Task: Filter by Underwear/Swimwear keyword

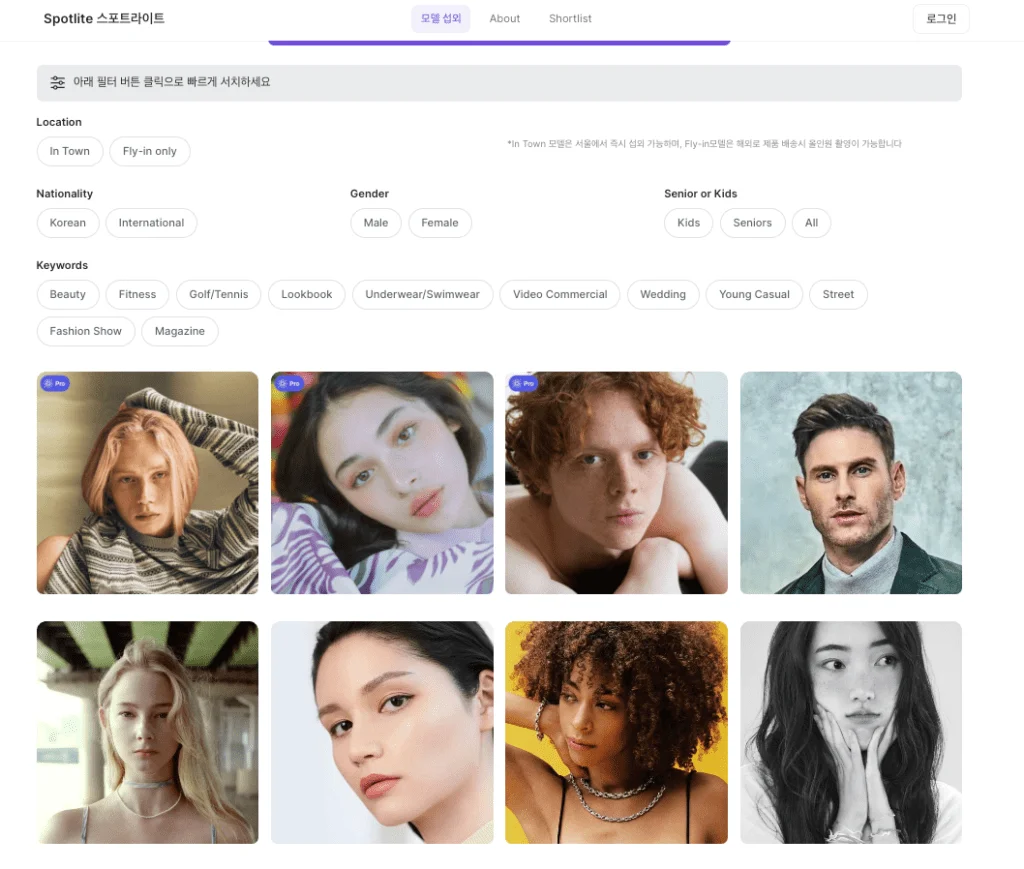Action: click(x=422, y=294)
